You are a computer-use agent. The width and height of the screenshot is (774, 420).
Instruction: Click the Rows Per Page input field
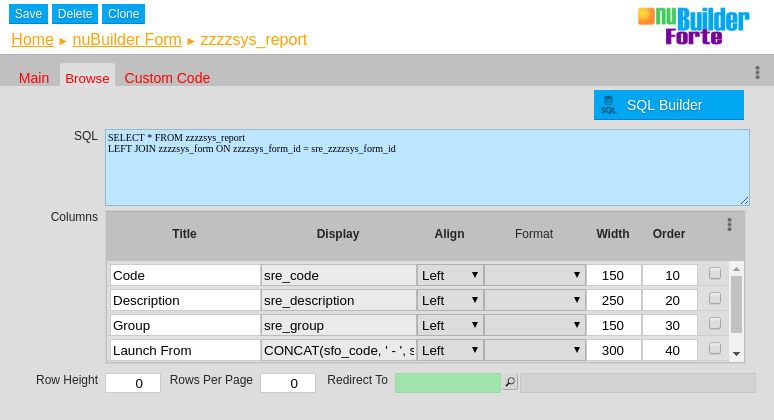click(x=288, y=383)
